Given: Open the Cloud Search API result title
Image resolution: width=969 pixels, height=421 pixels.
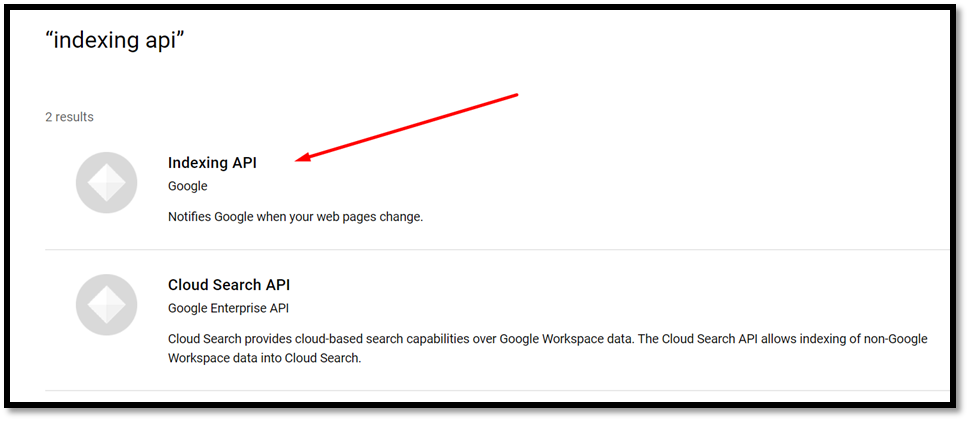Looking at the screenshot, I should pos(229,285).
